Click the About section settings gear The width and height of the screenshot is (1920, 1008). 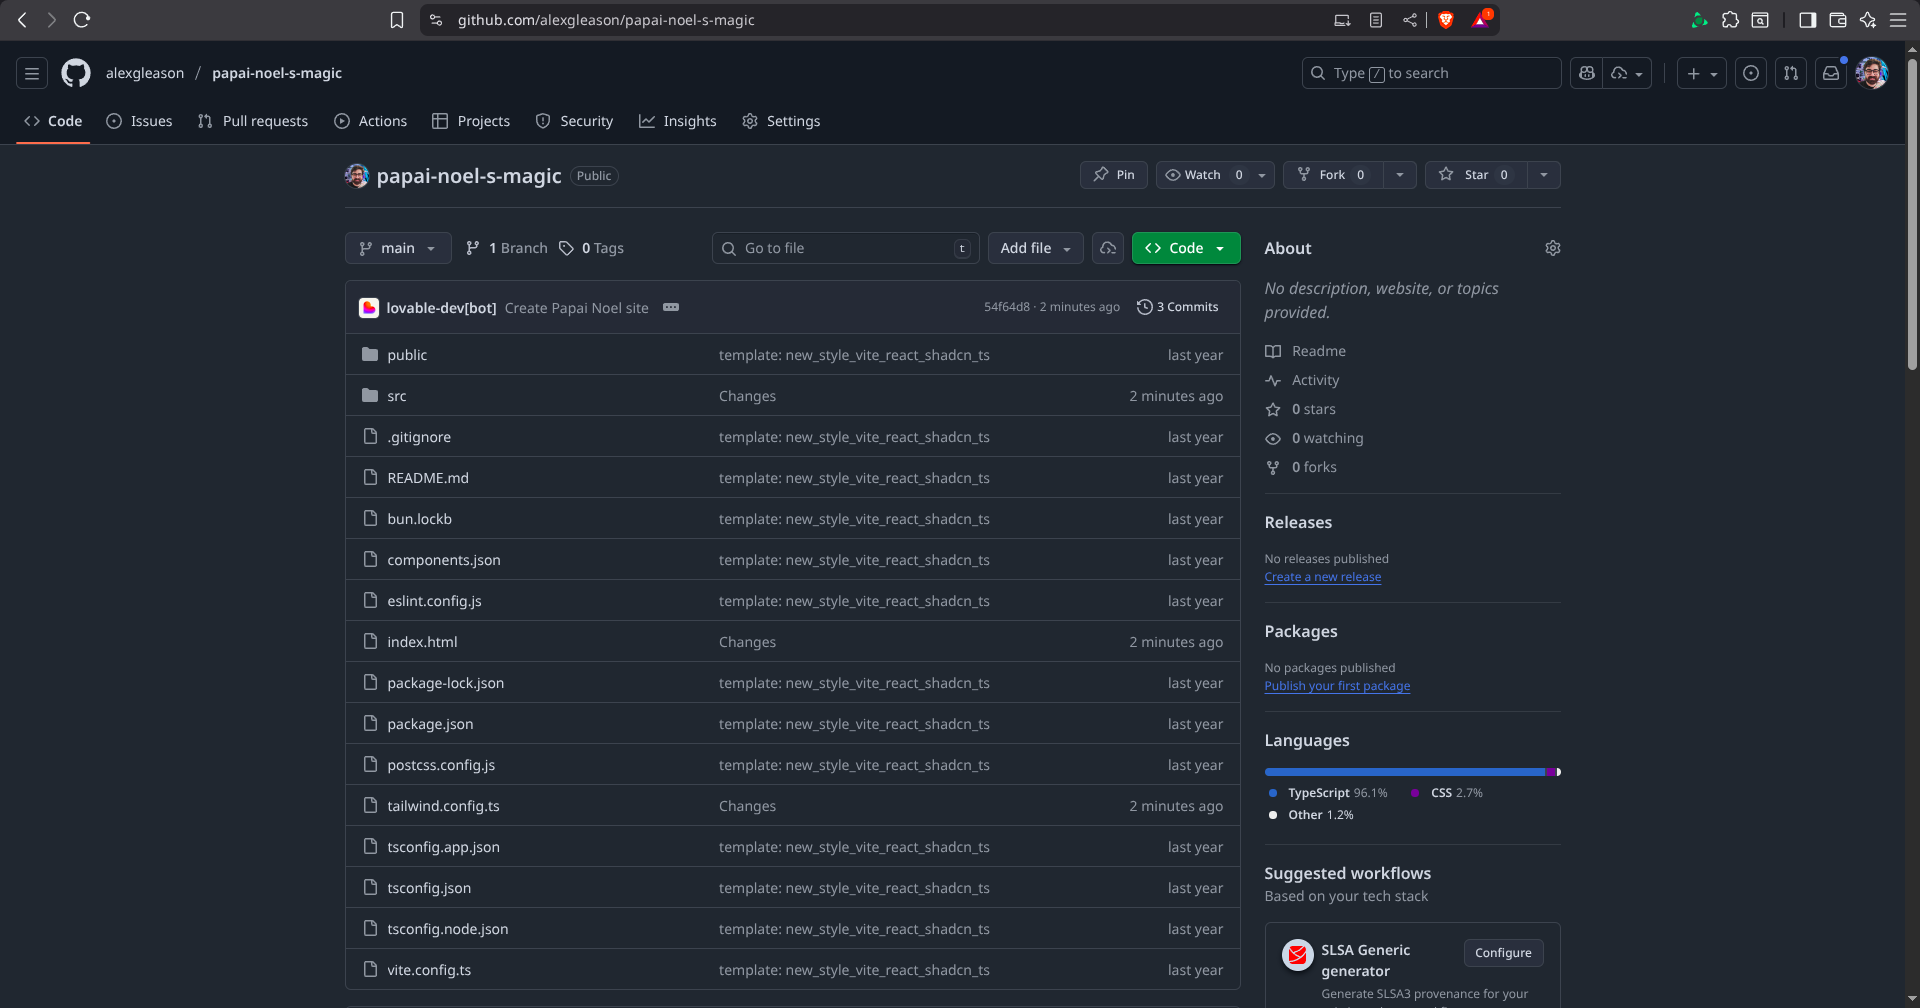1552,248
